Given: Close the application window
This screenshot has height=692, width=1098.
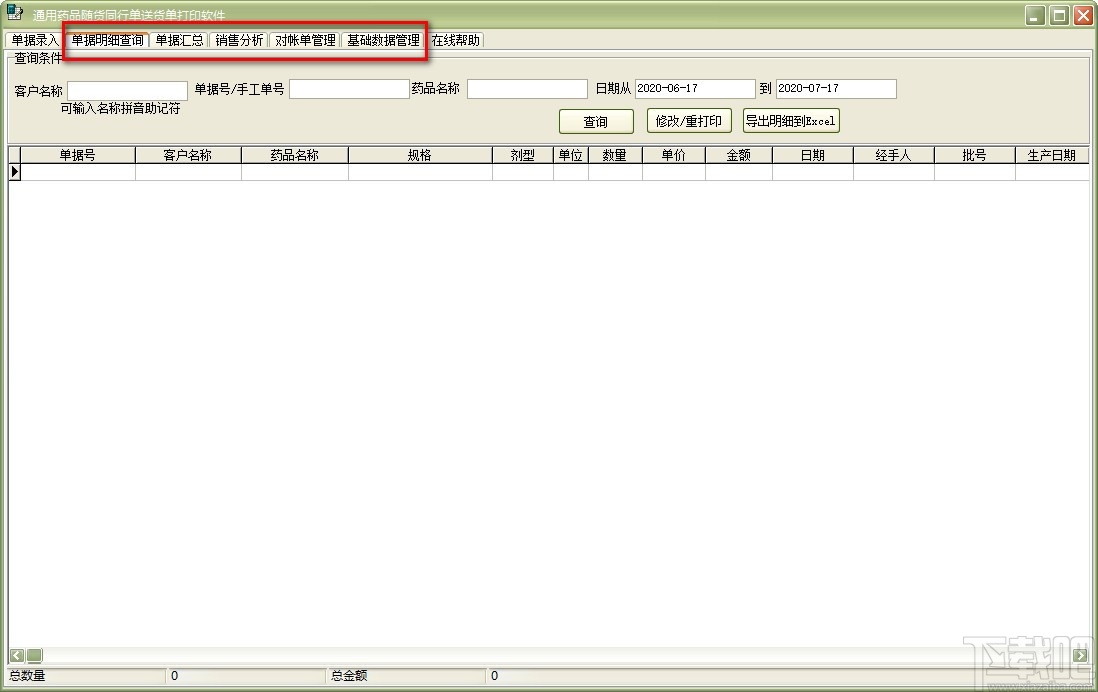Looking at the screenshot, I should click(1083, 15).
